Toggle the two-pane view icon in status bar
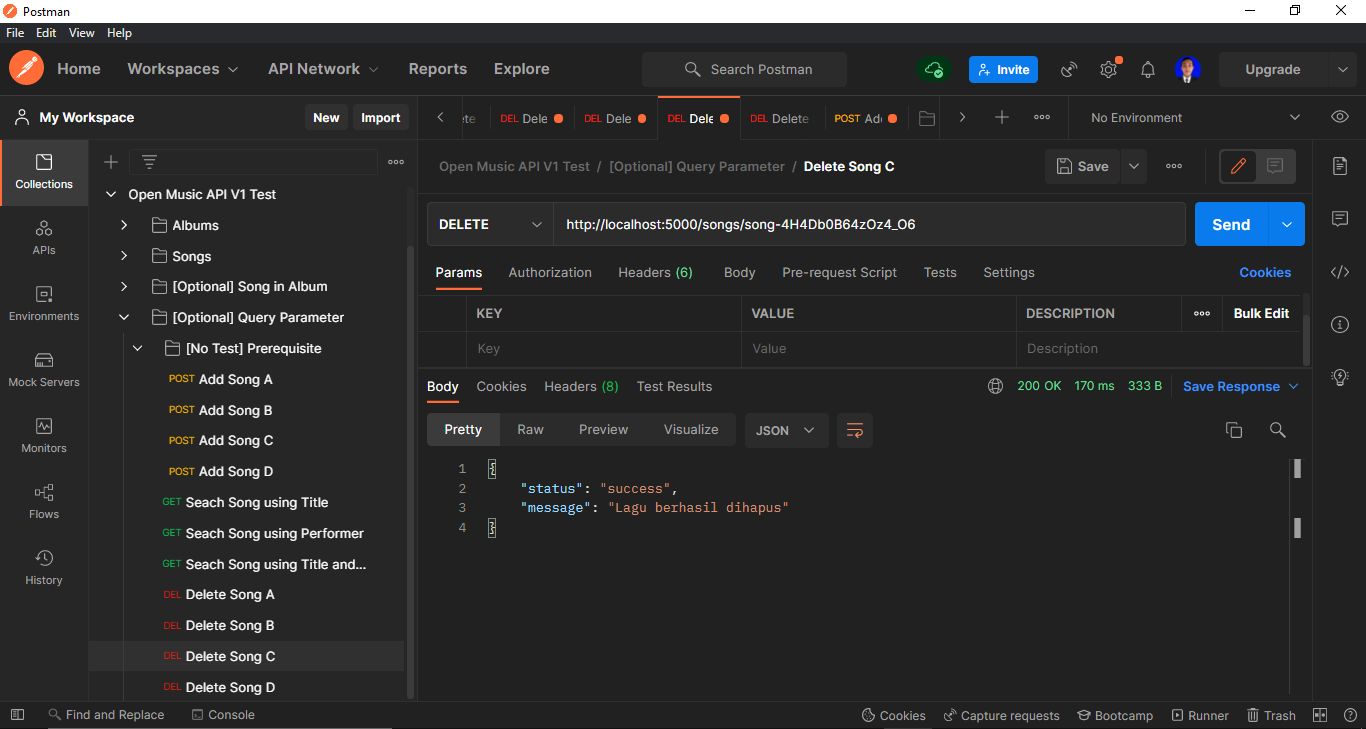Image resolution: width=1366 pixels, height=729 pixels. (x=1320, y=715)
